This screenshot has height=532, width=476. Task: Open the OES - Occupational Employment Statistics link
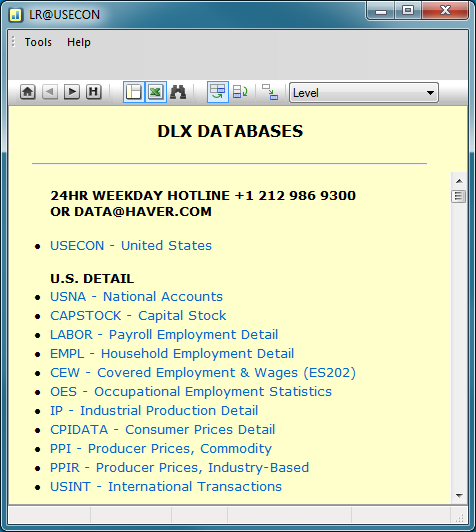[191, 392]
